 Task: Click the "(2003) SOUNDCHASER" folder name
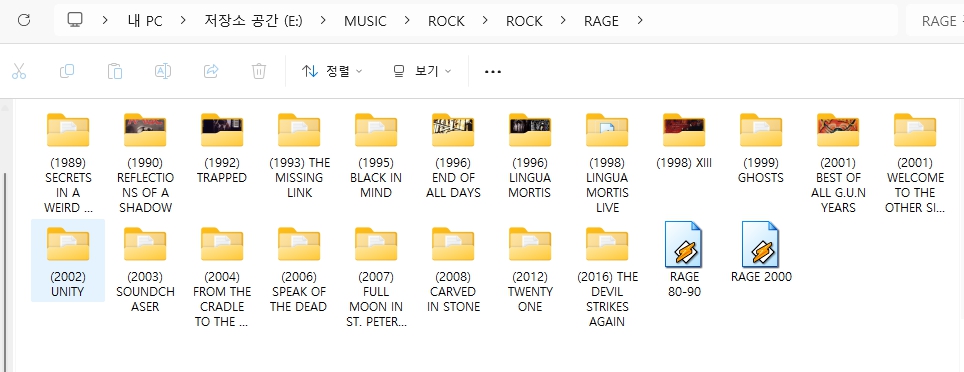145,291
